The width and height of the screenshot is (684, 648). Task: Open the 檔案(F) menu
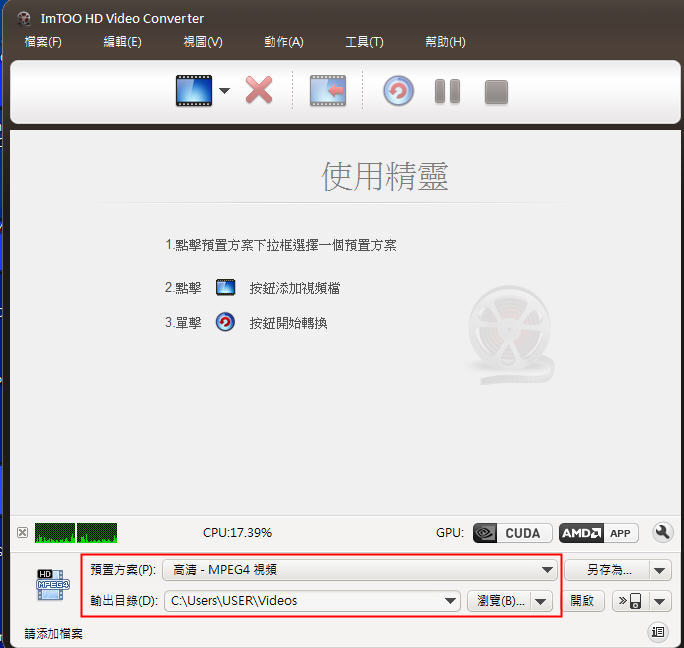click(42, 42)
